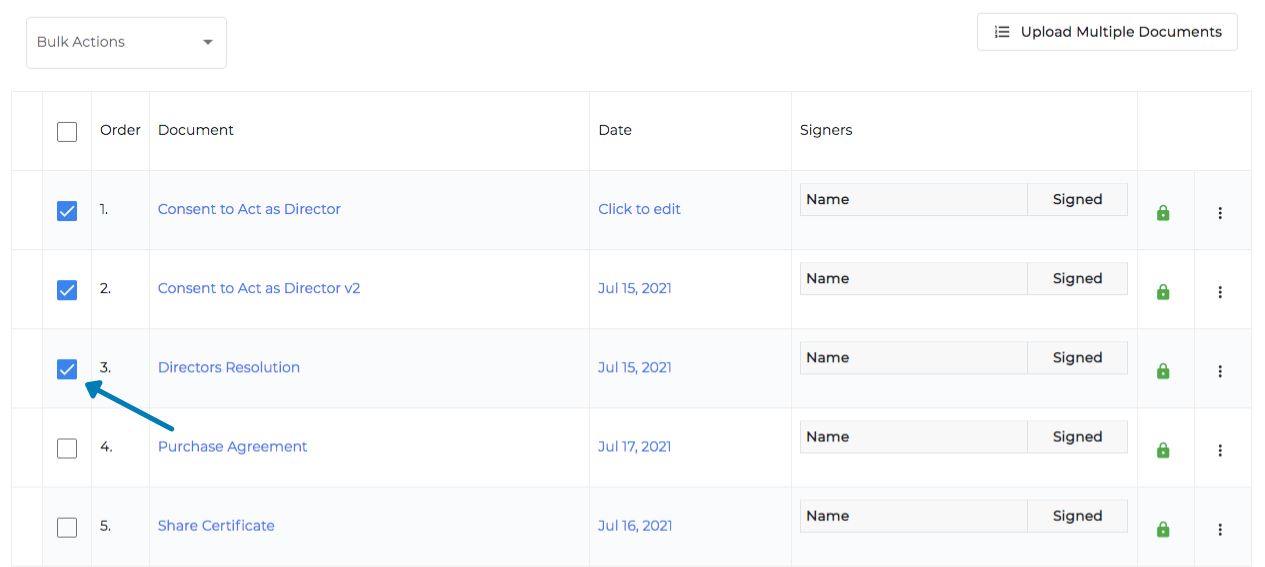Open more options for Purchase Agreement

[x=1220, y=450]
